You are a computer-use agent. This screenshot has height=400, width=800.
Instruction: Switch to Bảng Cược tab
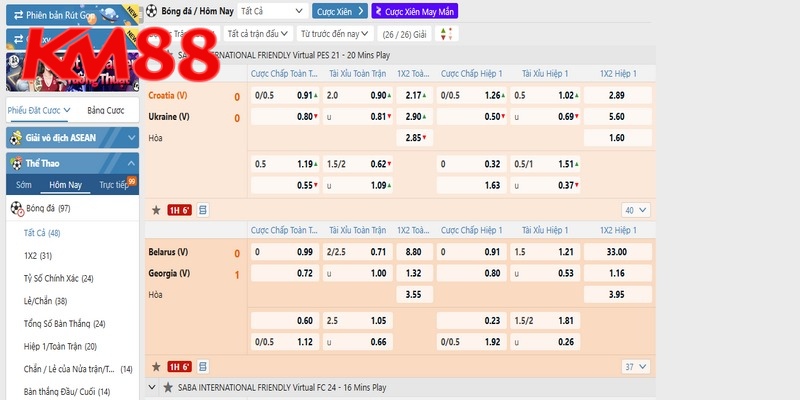coord(106,110)
